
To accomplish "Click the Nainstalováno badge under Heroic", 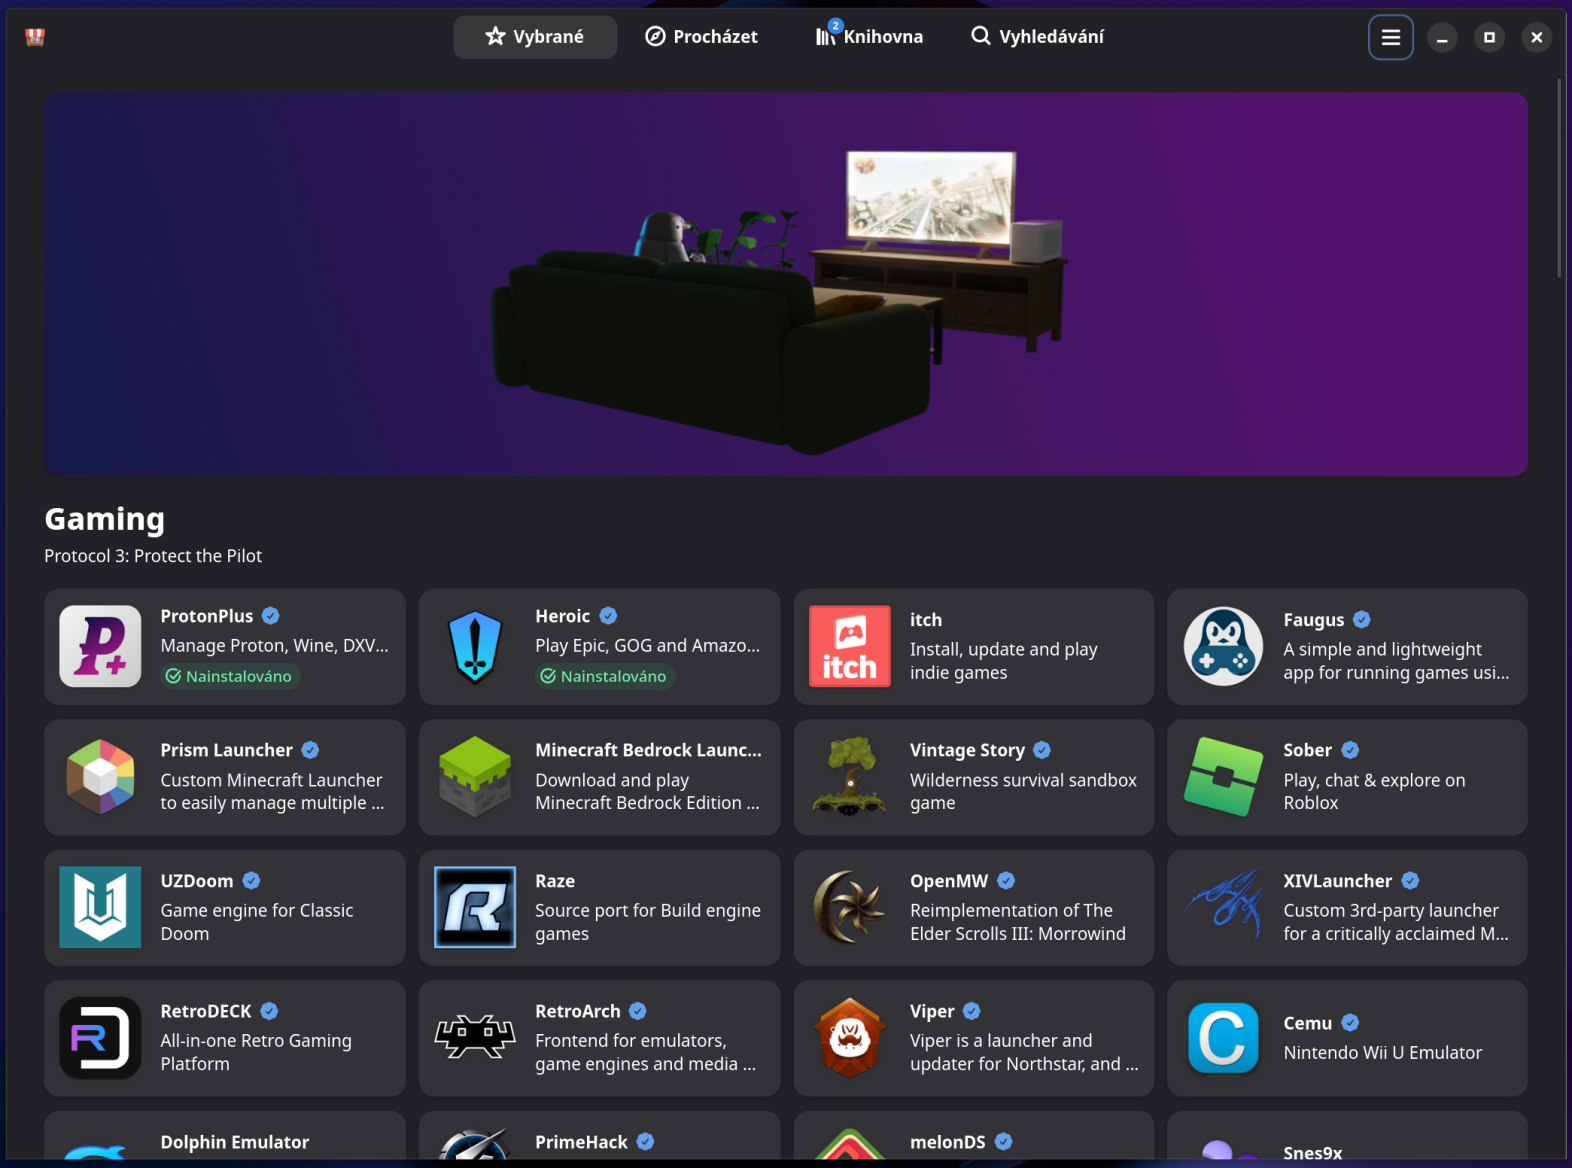I will [605, 676].
